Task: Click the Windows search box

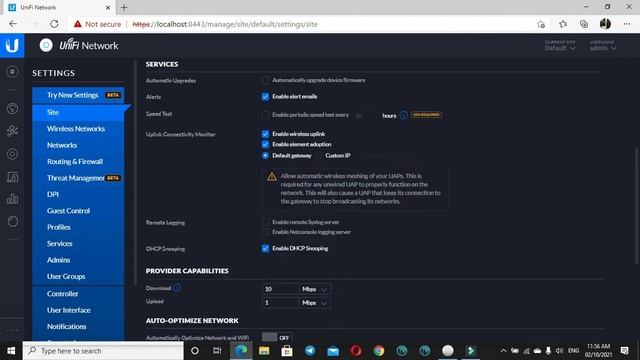Action: tap(103, 351)
